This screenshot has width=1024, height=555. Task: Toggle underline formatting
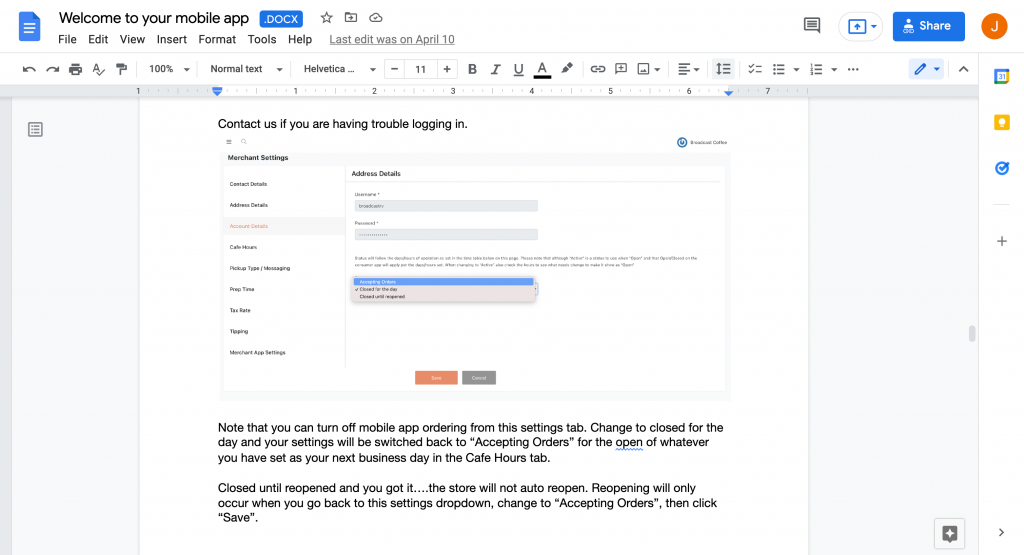pyautogui.click(x=518, y=69)
